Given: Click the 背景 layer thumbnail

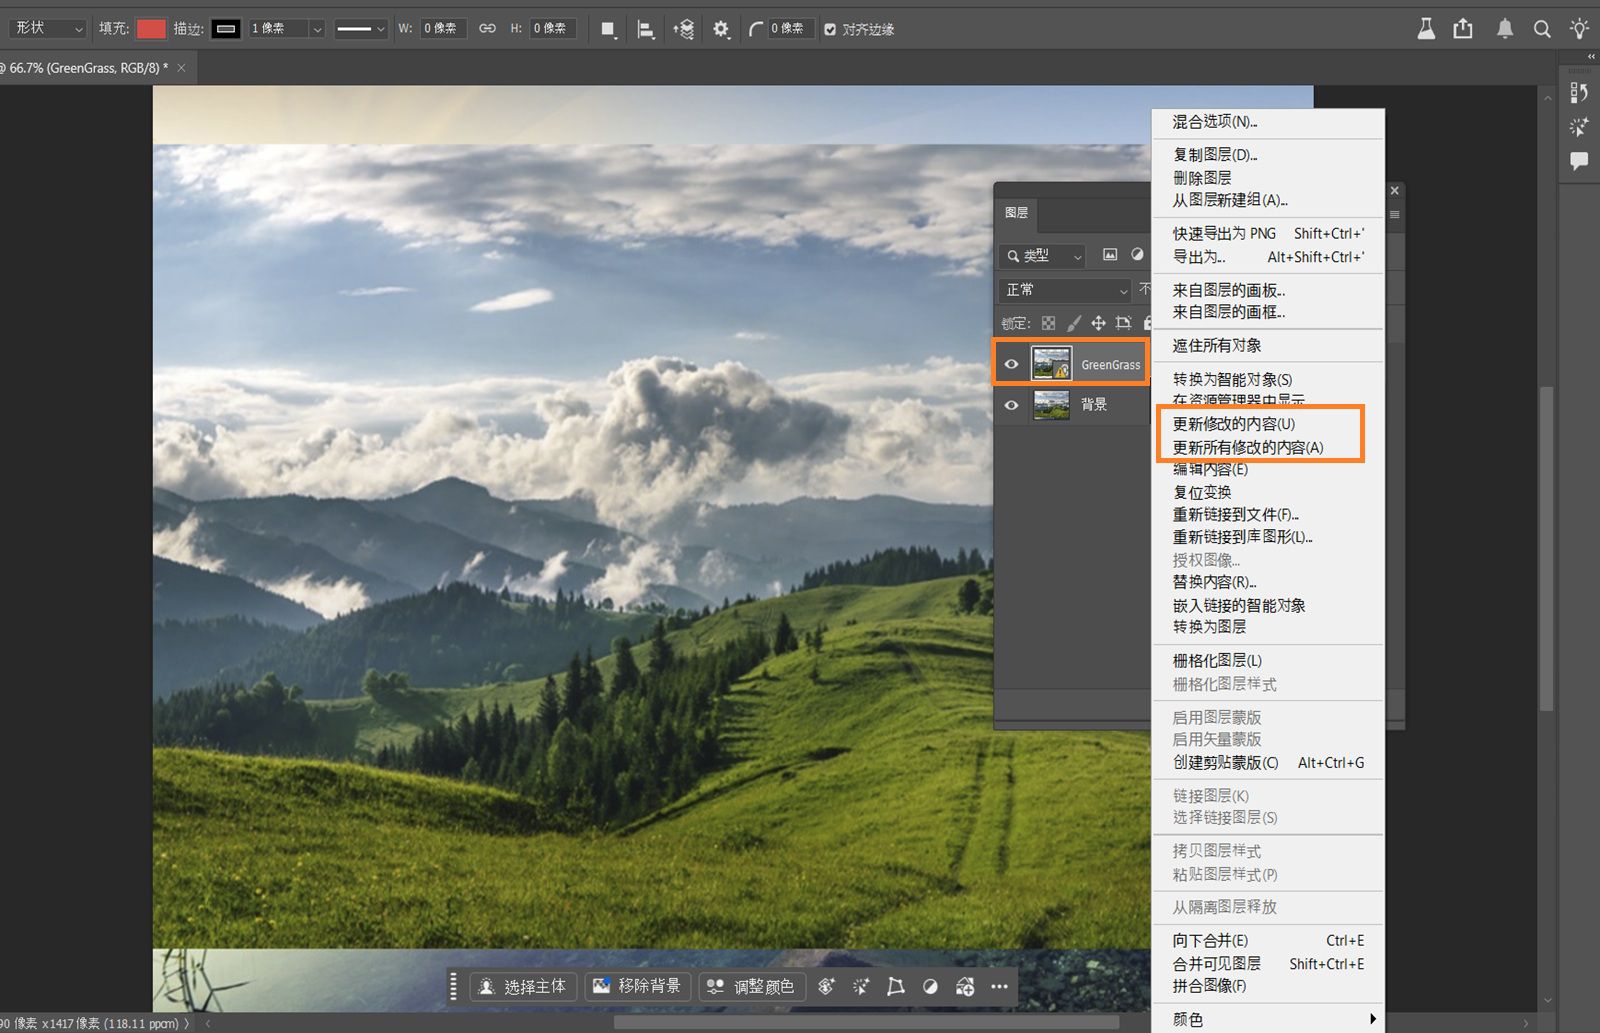Looking at the screenshot, I should point(1051,405).
